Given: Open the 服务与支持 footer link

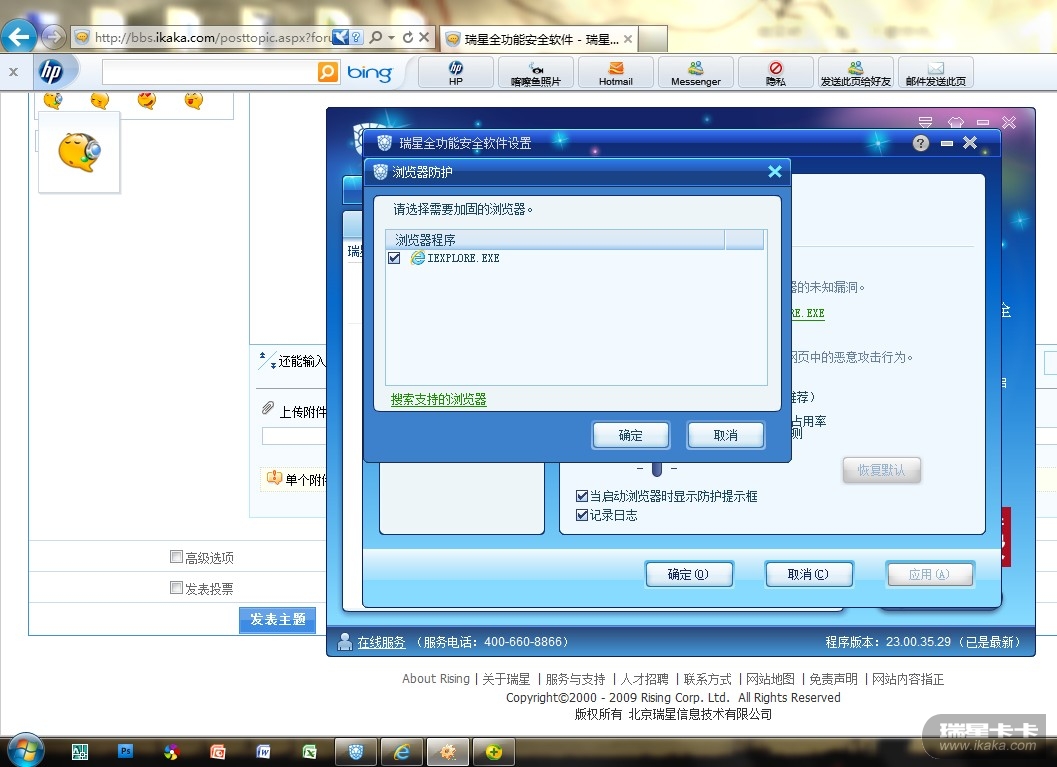Looking at the screenshot, I should (575, 679).
